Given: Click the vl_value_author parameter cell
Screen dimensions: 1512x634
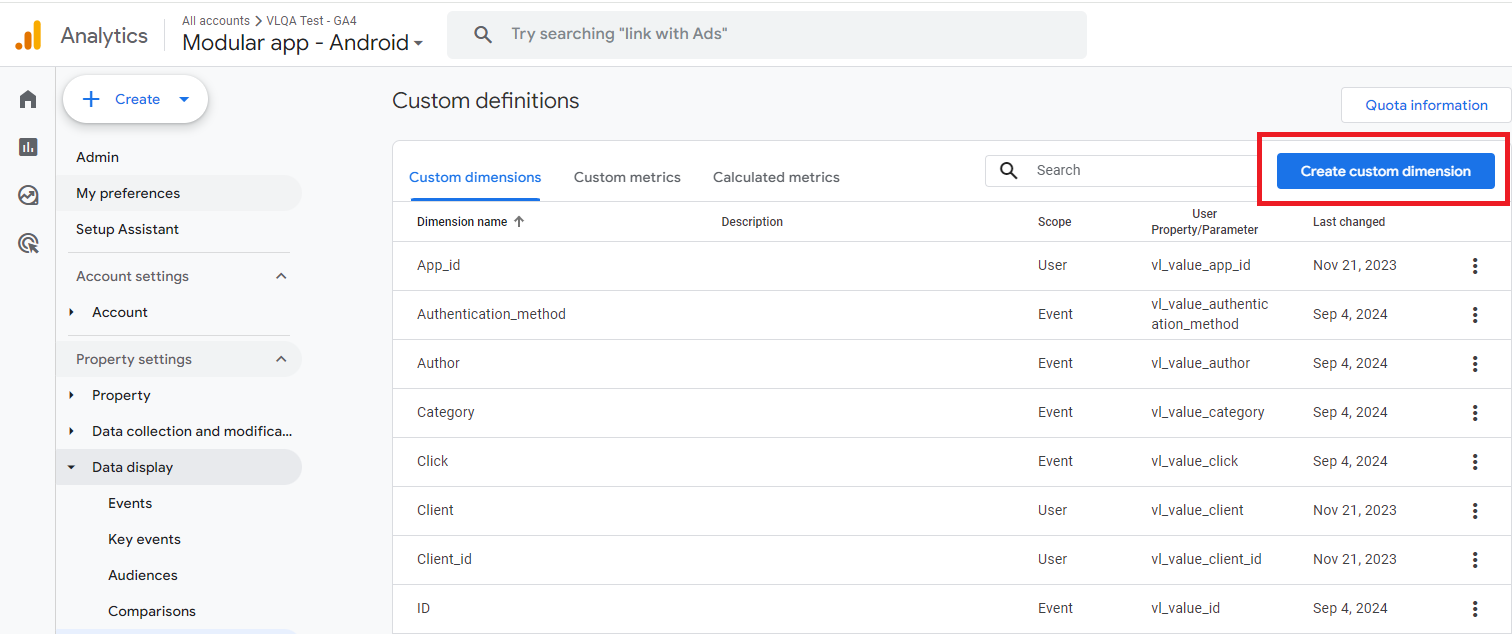Looking at the screenshot, I should pyautogui.click(x=1200, y=363).
